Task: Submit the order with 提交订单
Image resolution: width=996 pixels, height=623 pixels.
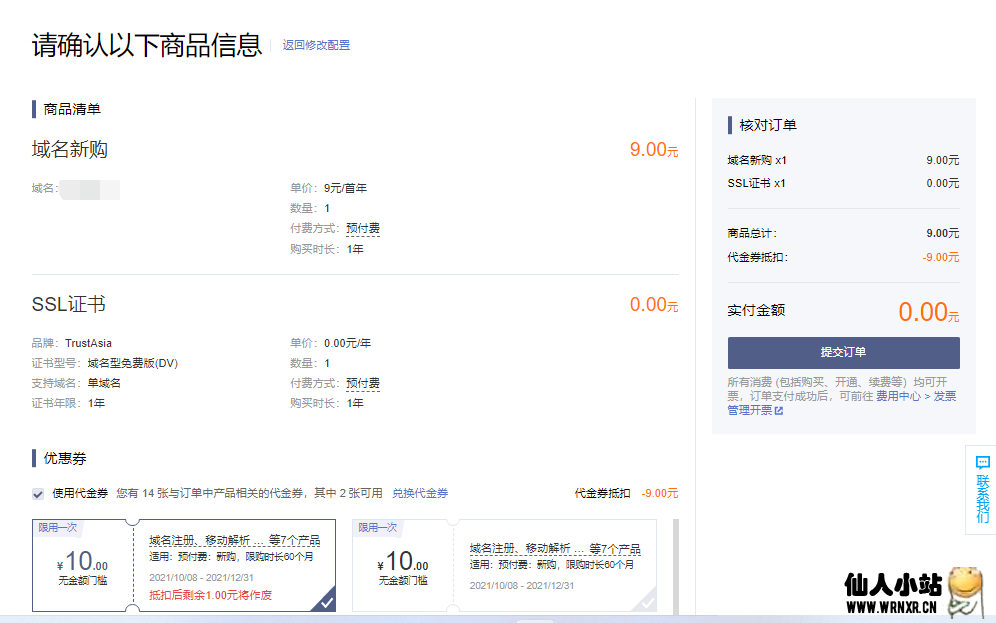Action: (843, 353)
